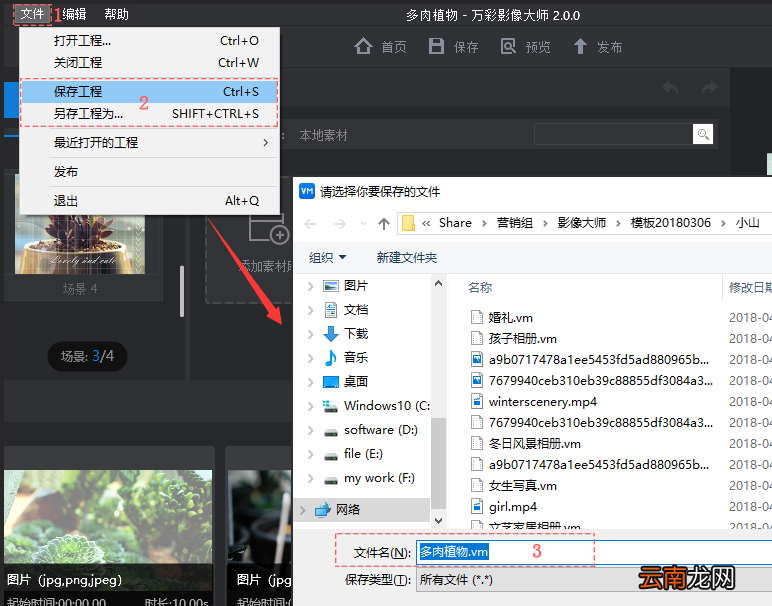This screenshot has height=606, width=772.
Task: Select file winterscenery.mp4
Action: [x=543, y=402]
